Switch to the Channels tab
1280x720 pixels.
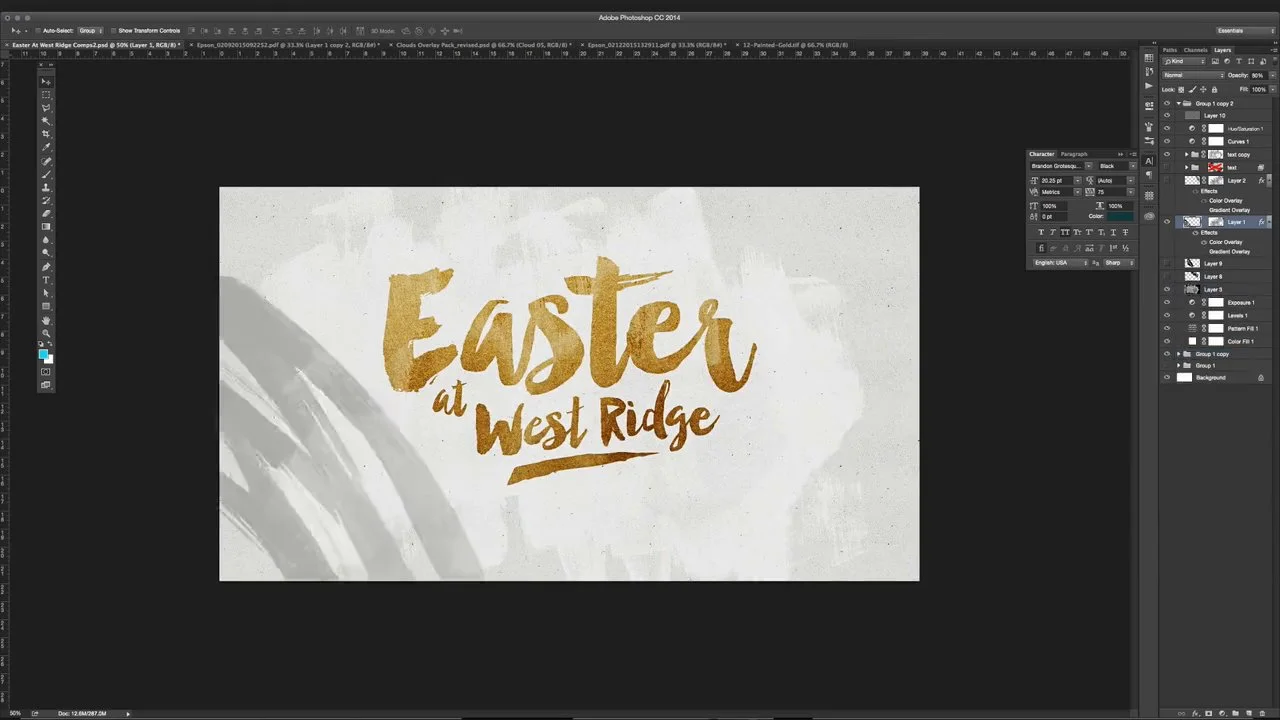1196,50
